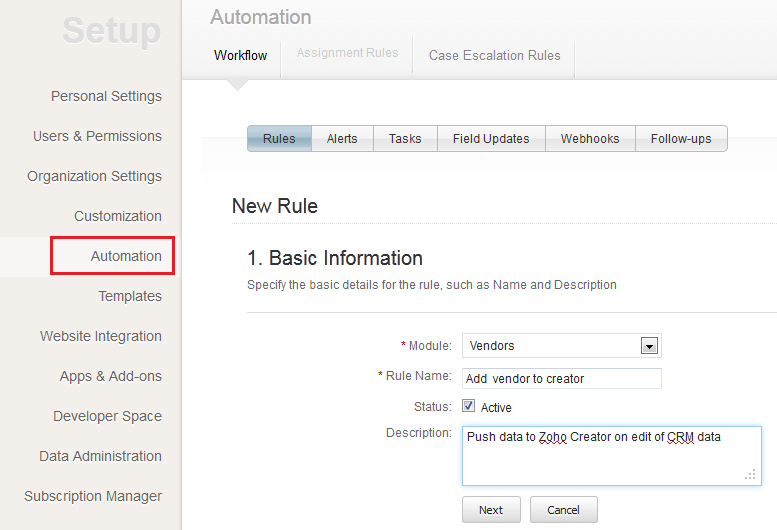This screenshot has height=530, width=777.
Task: Click the Rule Name input field
Action: (x=561, y=379)
